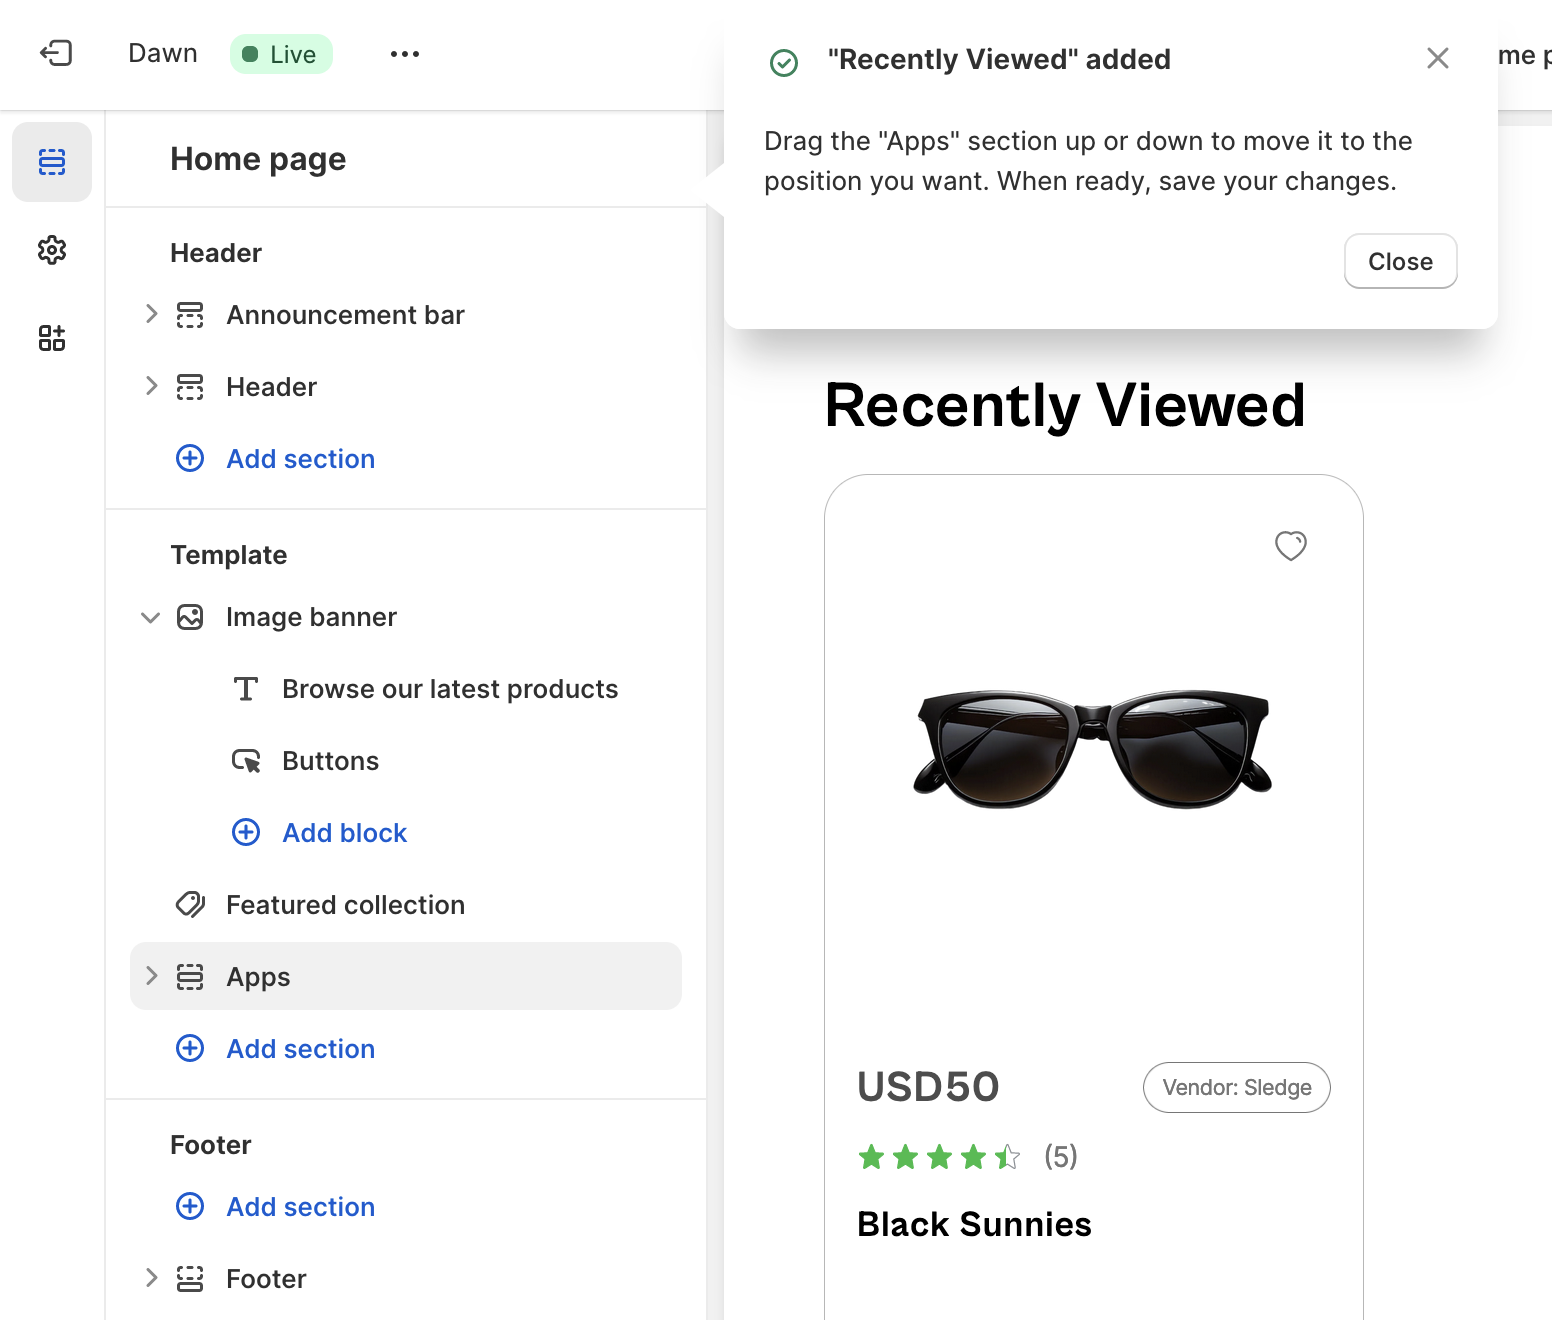The height and width of the screenshot is (1320, 1552).
Task: Select Browse our latest products text block
Action: [x=449, y=689]
